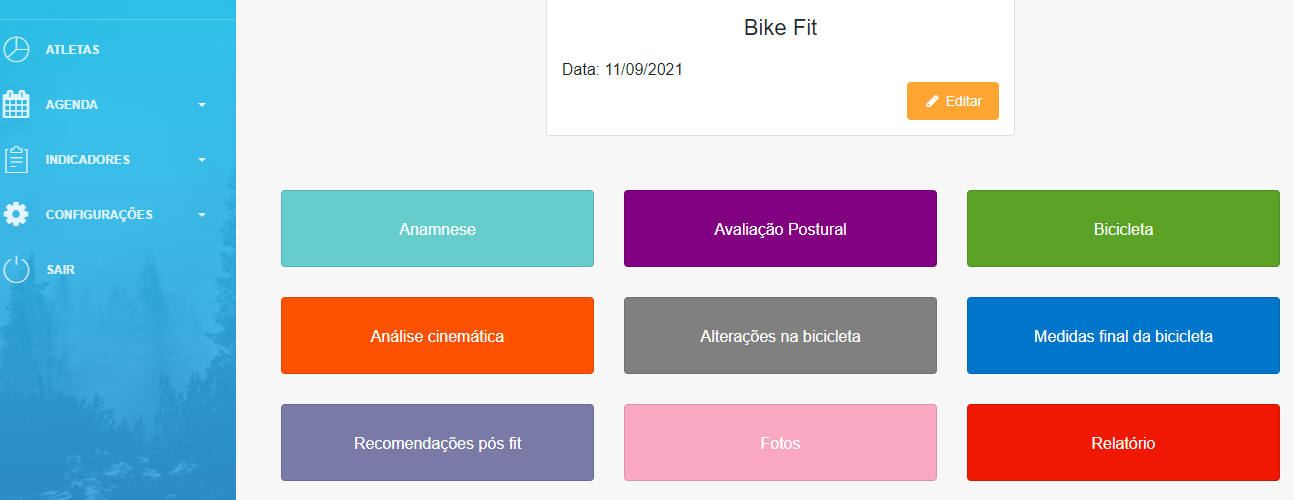The width and height of the screenshot is (1294, 500).
Task: Click the Indicadores clipboard icon
Action: 16,160
